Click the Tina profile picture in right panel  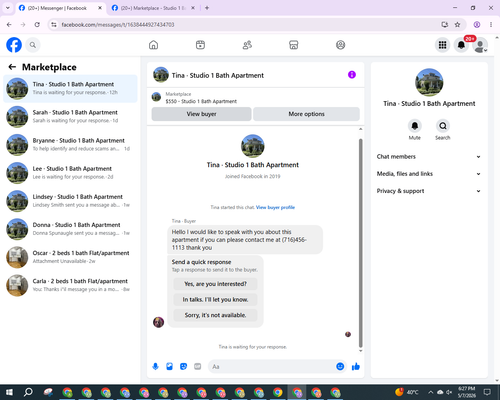(429, 82)
